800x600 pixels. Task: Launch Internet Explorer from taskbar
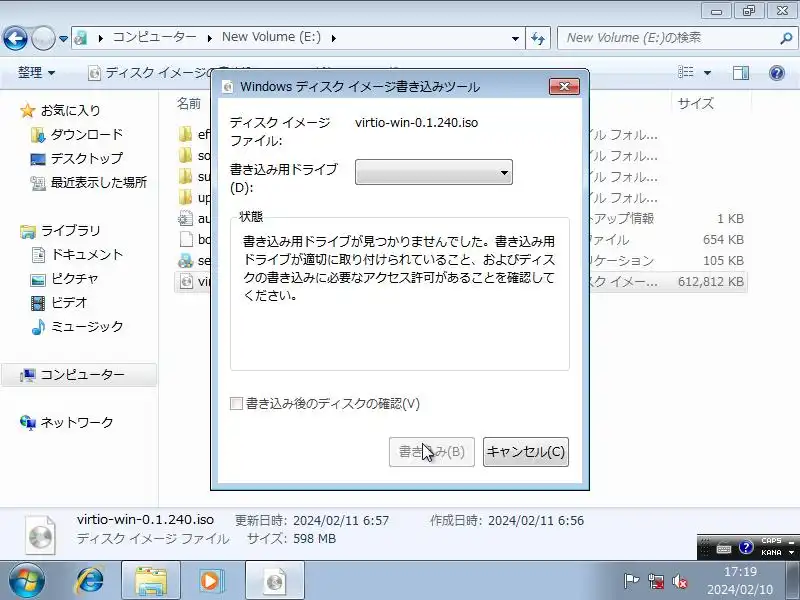pyautogui.click(x=90, y=581)
